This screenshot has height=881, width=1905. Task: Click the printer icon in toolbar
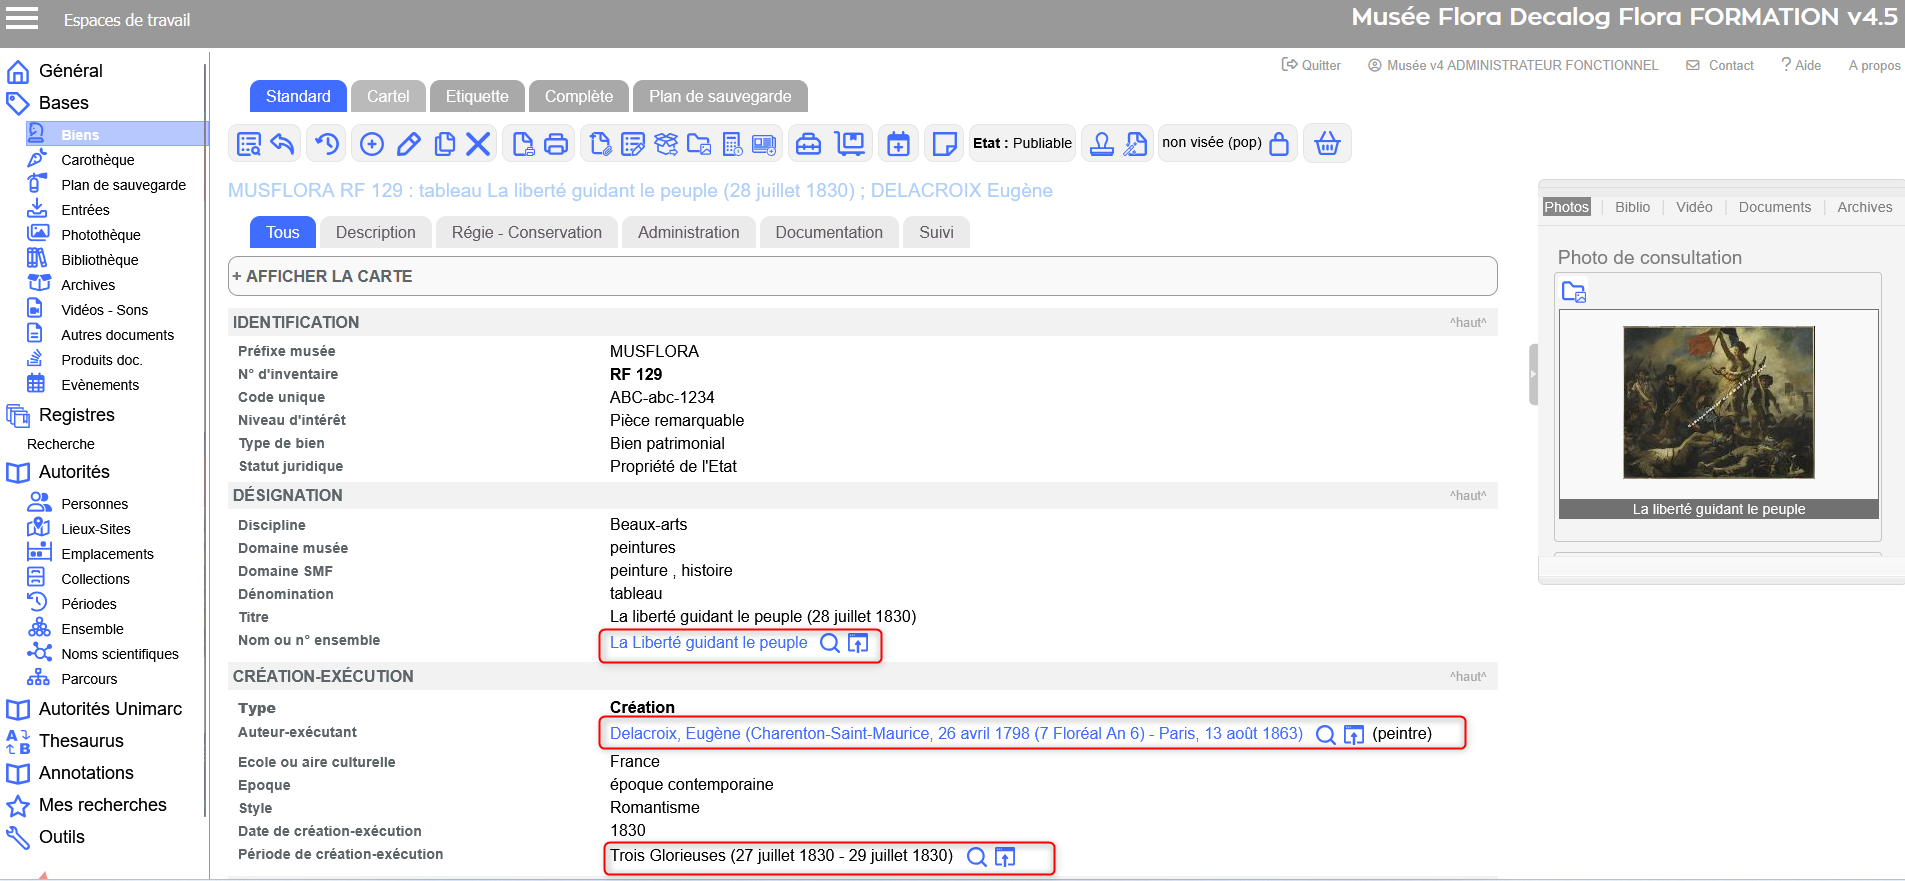coord(556,144)
